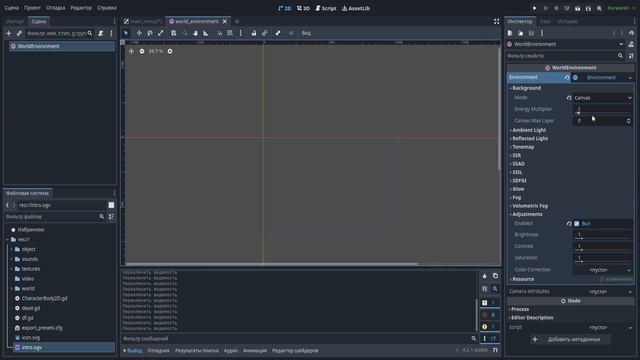
Task: Toggle error messages filter in output
Action: click(x=489, y=315)
